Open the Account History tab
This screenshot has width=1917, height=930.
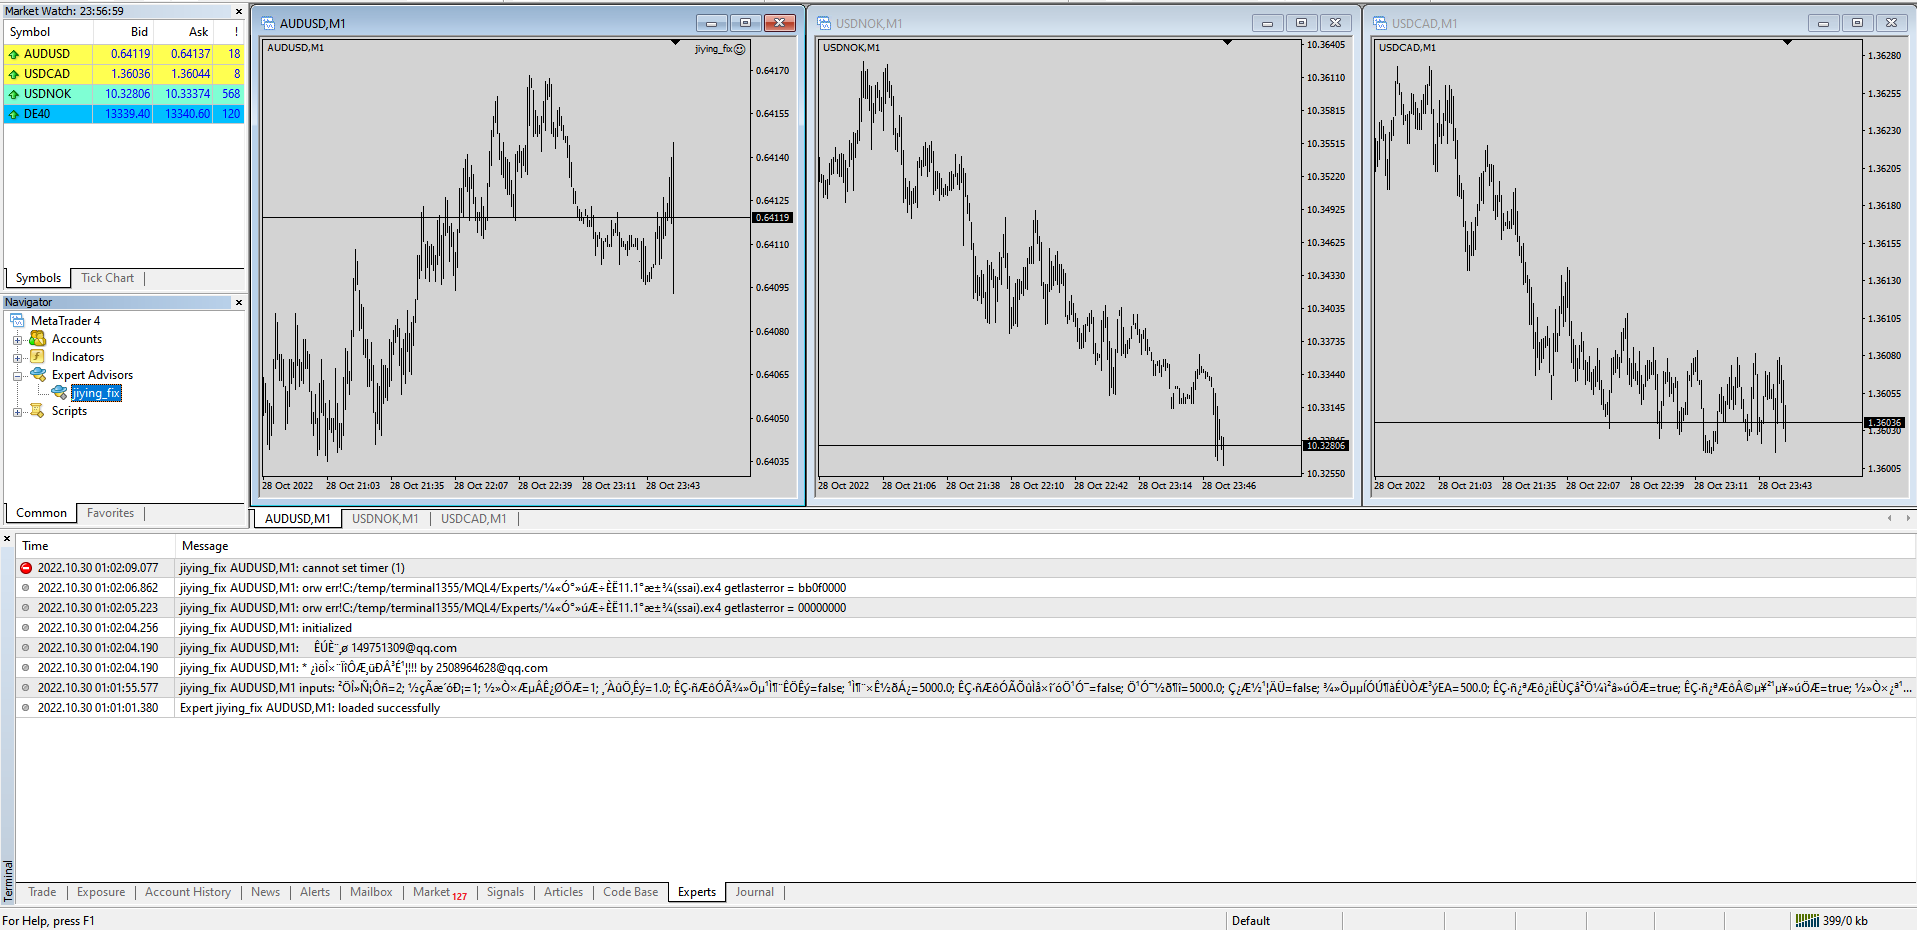tap(188, 892)
